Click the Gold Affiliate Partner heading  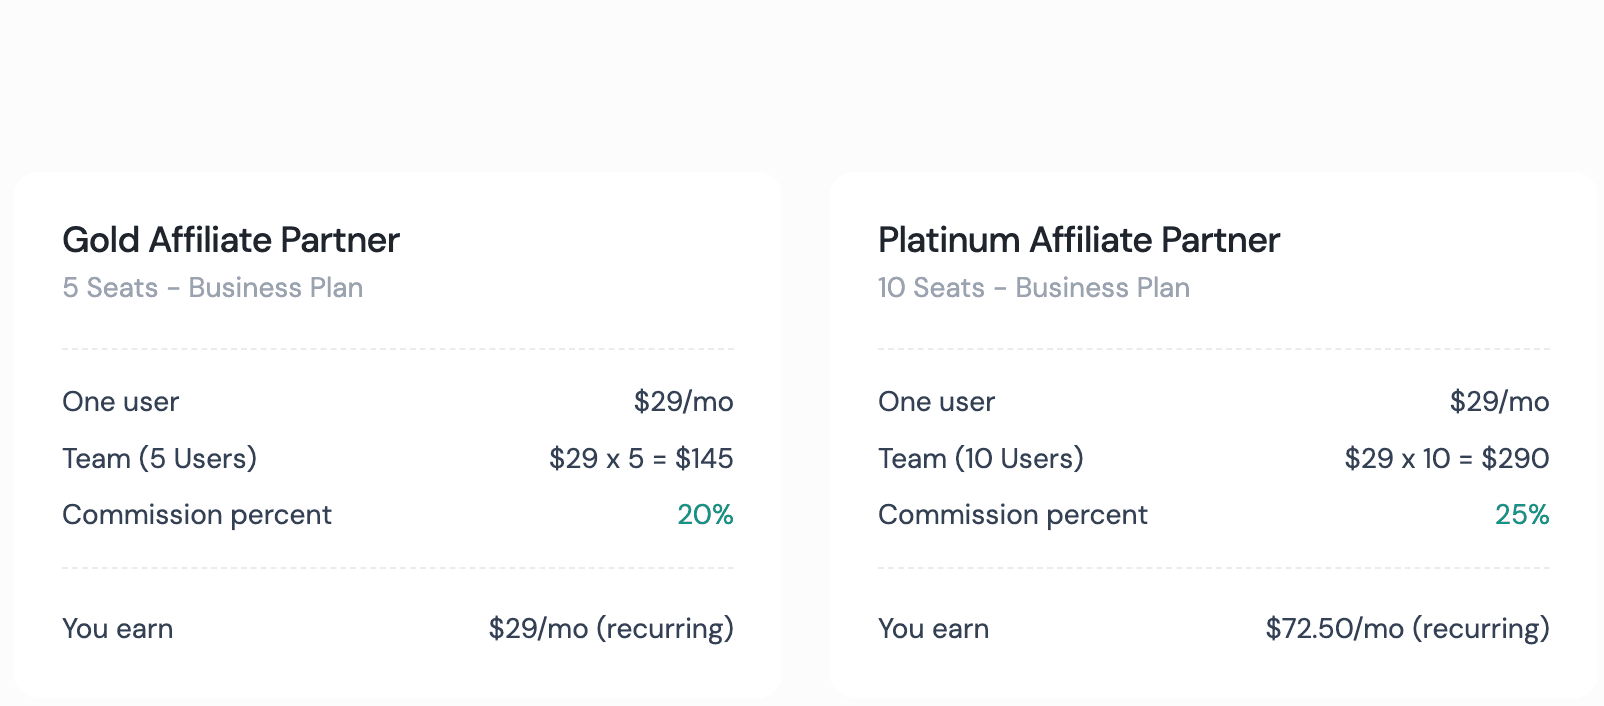231,240
